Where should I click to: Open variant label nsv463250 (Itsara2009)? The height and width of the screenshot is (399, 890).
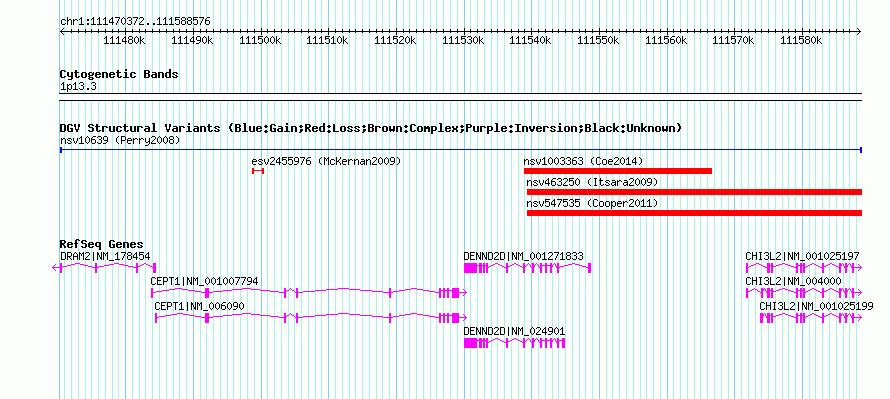tap(592, 182)
